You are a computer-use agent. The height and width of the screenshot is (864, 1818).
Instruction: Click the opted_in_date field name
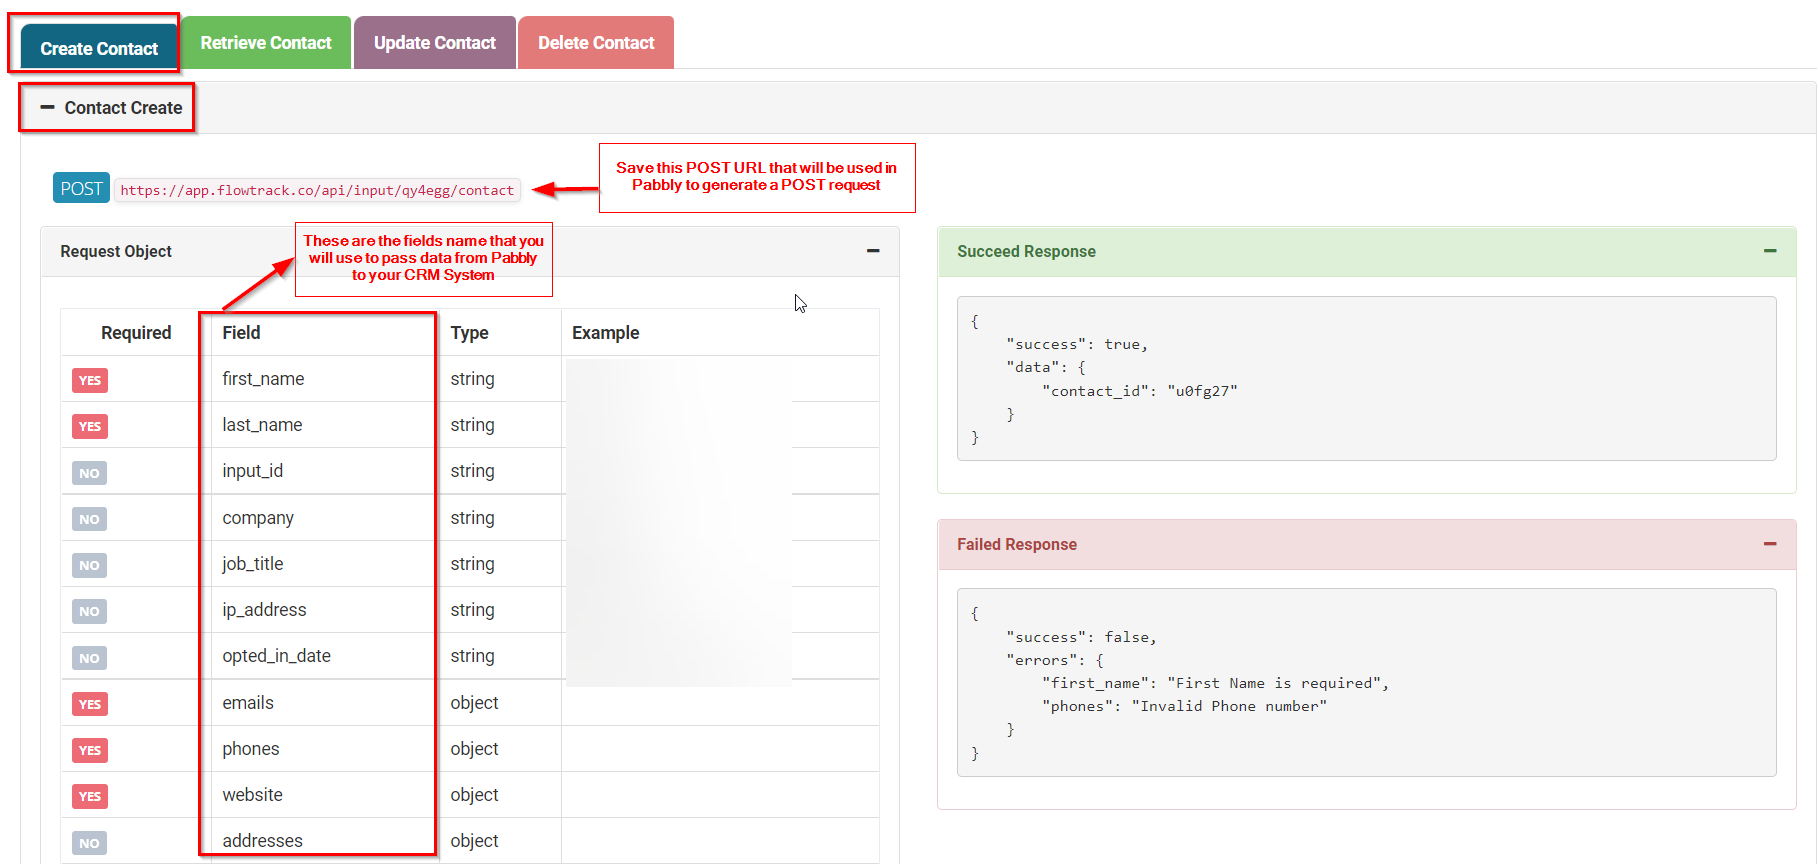[x=276, y=656]
